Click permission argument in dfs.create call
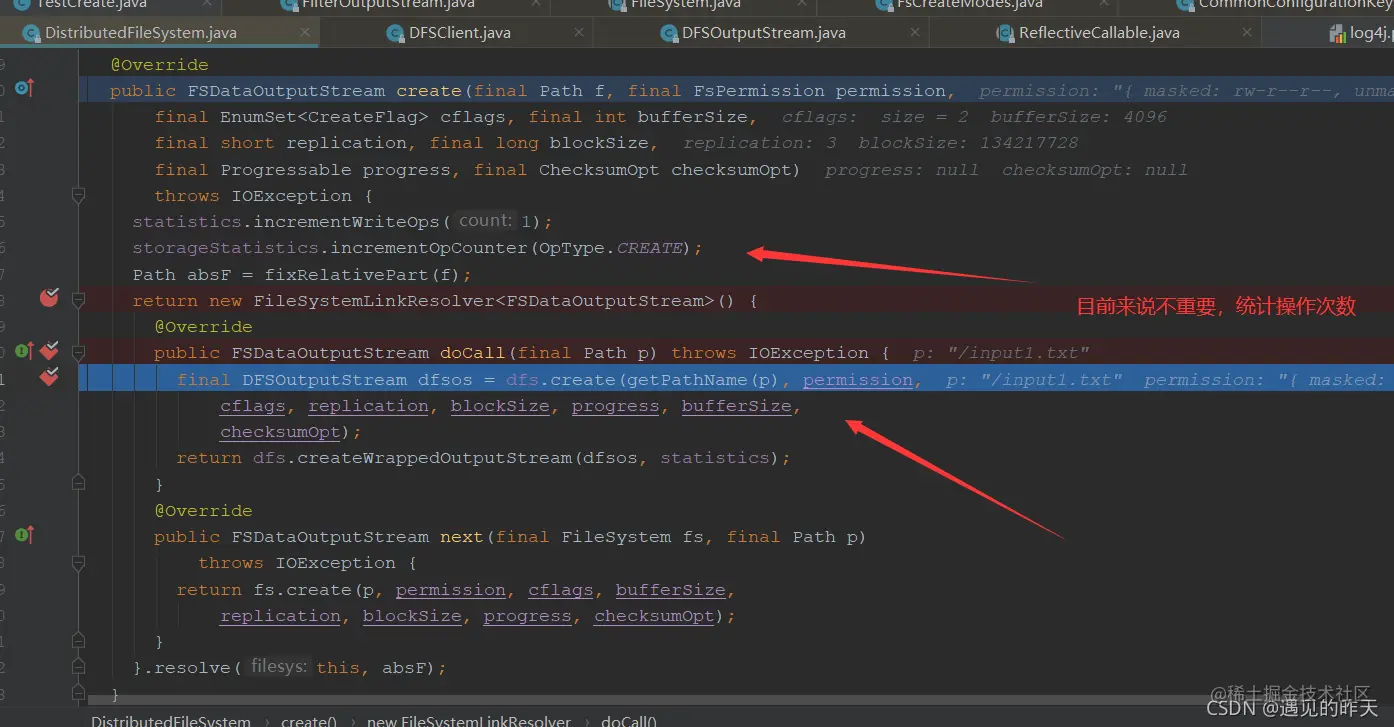Viewport: 1394px width, 727px height. tap(857, 380)
